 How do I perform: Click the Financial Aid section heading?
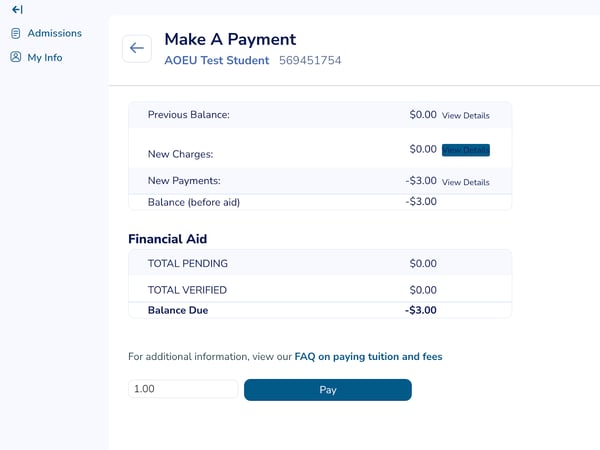(168, 239)
